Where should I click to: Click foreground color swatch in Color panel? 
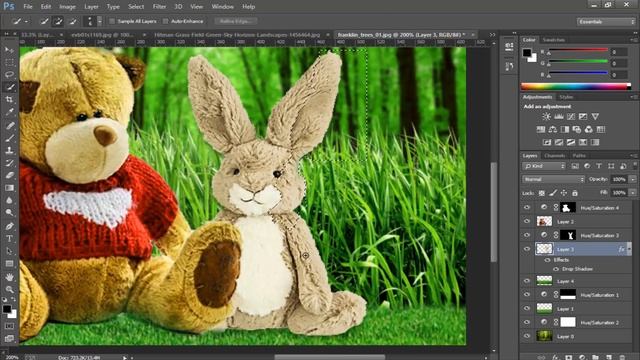(527, 53)
